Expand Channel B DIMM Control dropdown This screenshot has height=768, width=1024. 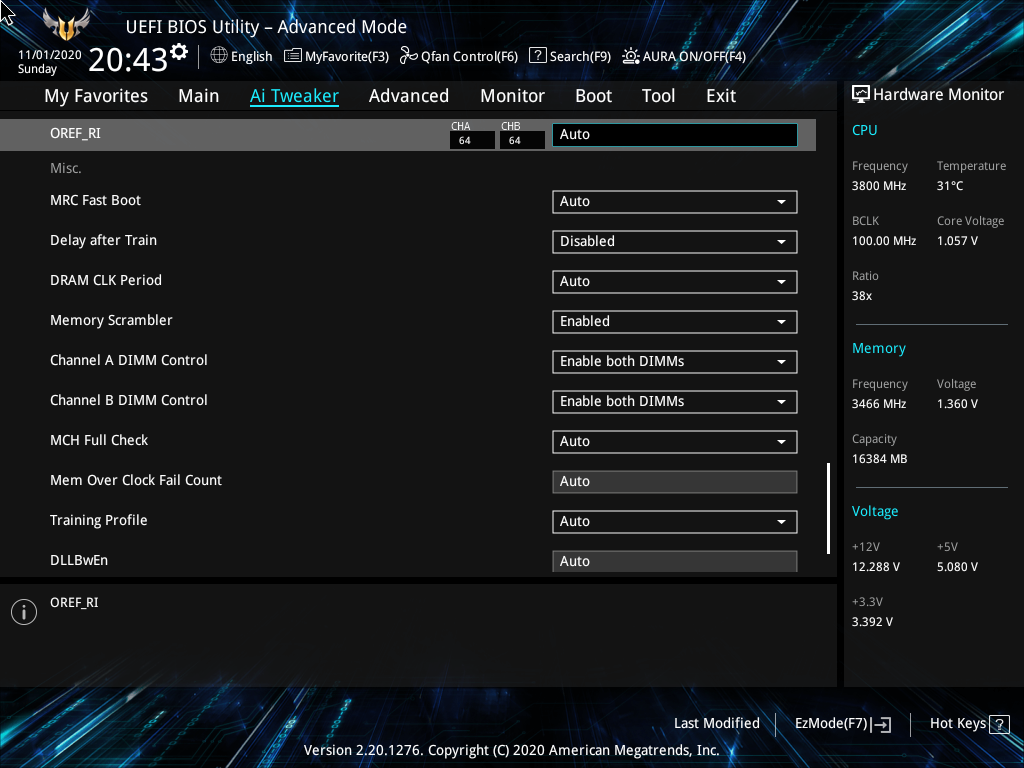675,402
